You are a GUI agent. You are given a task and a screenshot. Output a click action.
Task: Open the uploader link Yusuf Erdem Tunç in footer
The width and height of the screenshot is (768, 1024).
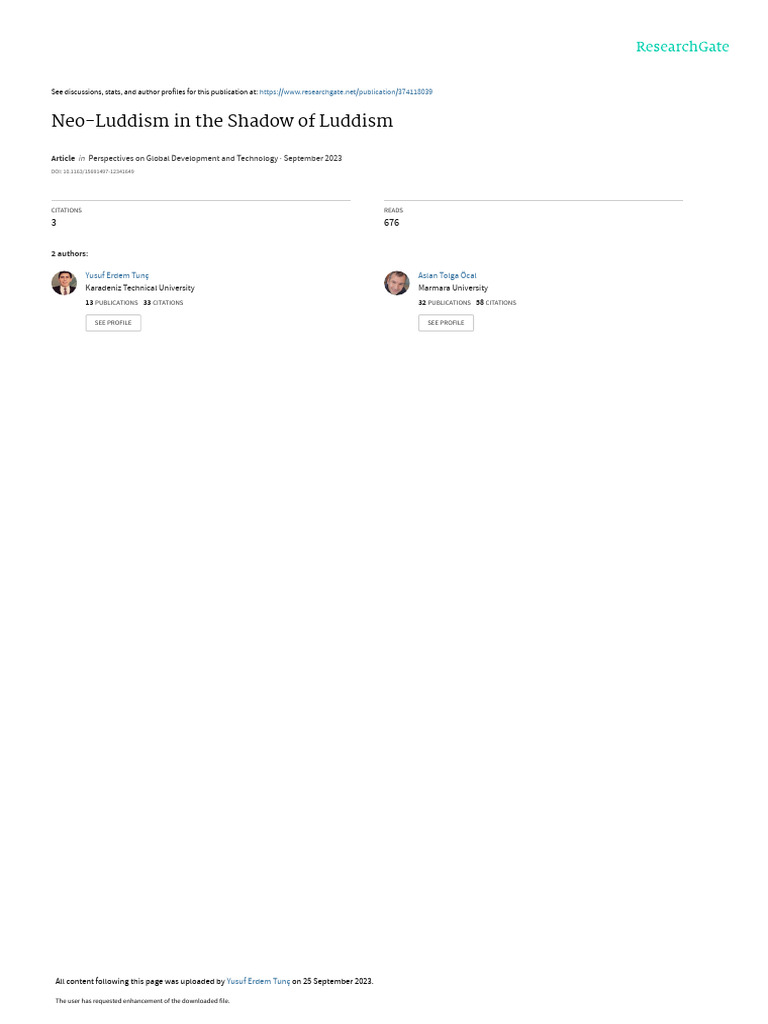coord(258,981)
